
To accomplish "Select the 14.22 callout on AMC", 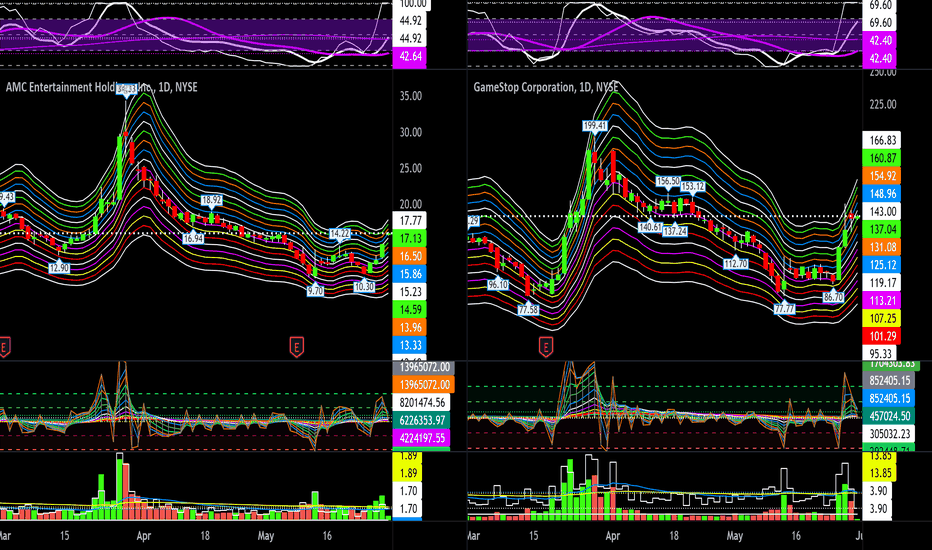I will point(339,234).
